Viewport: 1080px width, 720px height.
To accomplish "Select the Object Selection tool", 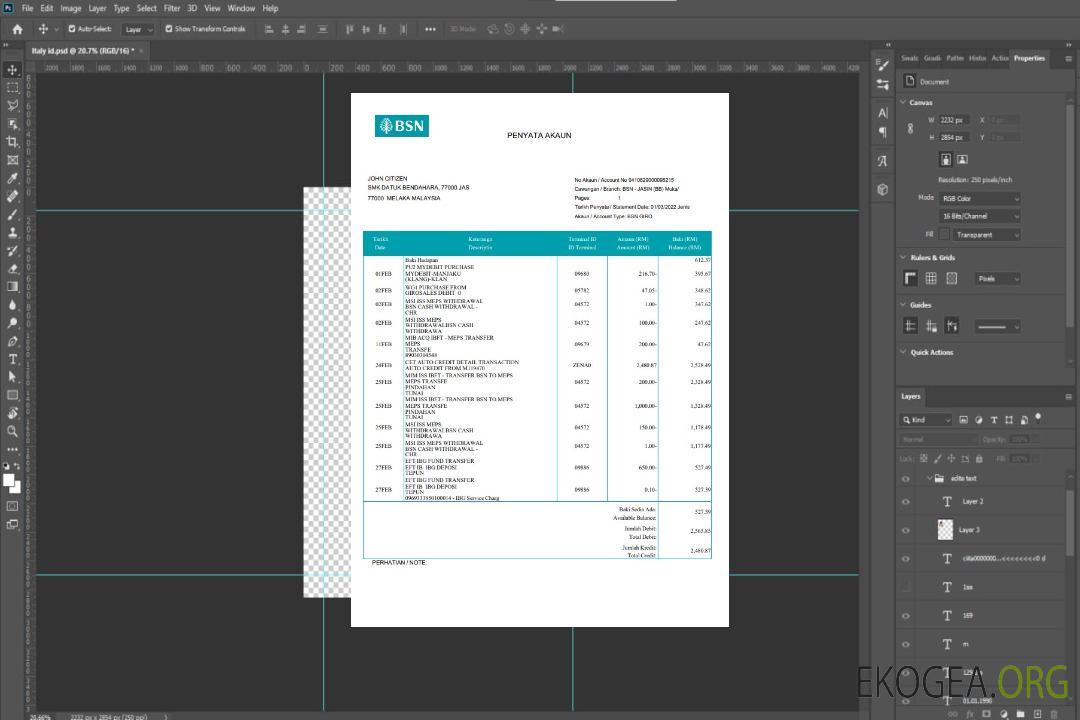I will click(x=12, y=124).
